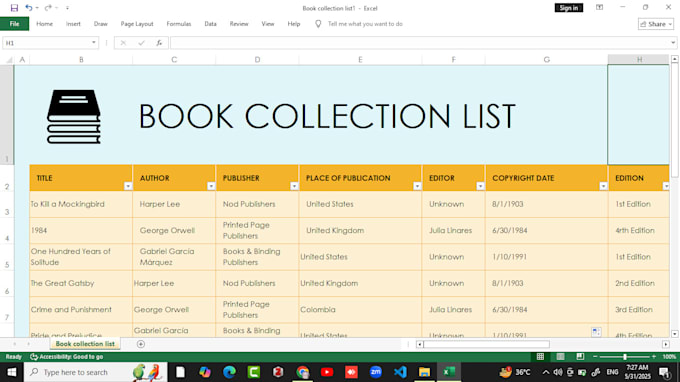Switch to the Insert ribbon tab

click(x=73, y=24)
